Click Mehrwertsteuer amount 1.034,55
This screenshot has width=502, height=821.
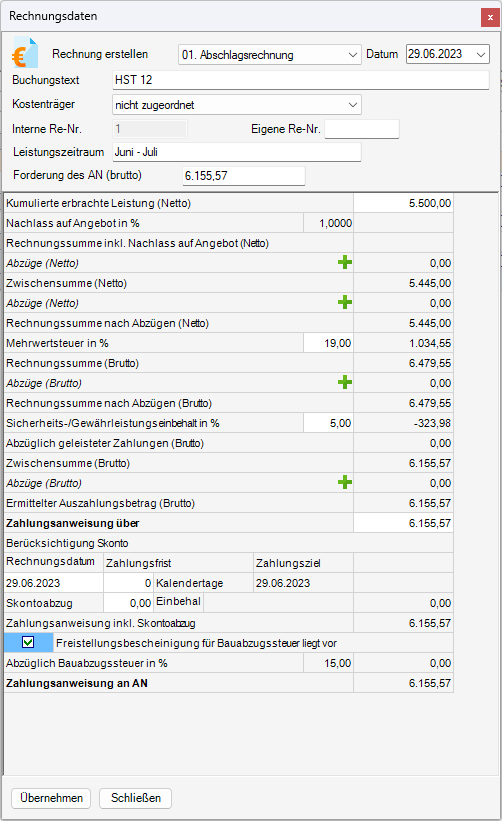[x=403, y=343]
